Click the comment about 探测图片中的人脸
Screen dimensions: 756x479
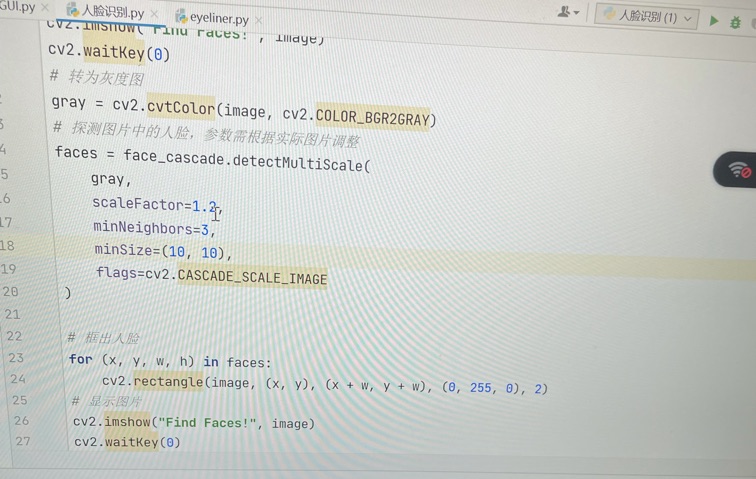point(206,134)
